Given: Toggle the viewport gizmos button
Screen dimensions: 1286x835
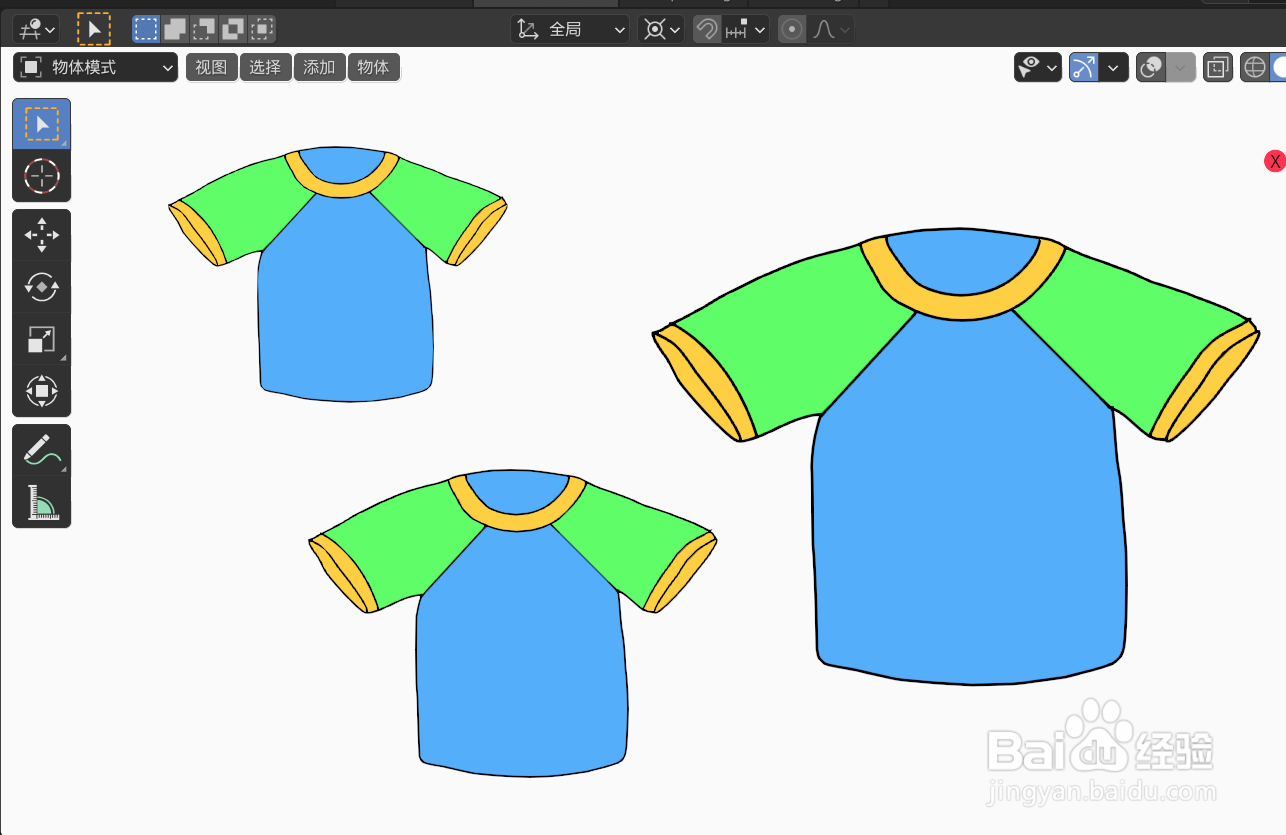Looking at the screenshot, I should coord(1083,67).
